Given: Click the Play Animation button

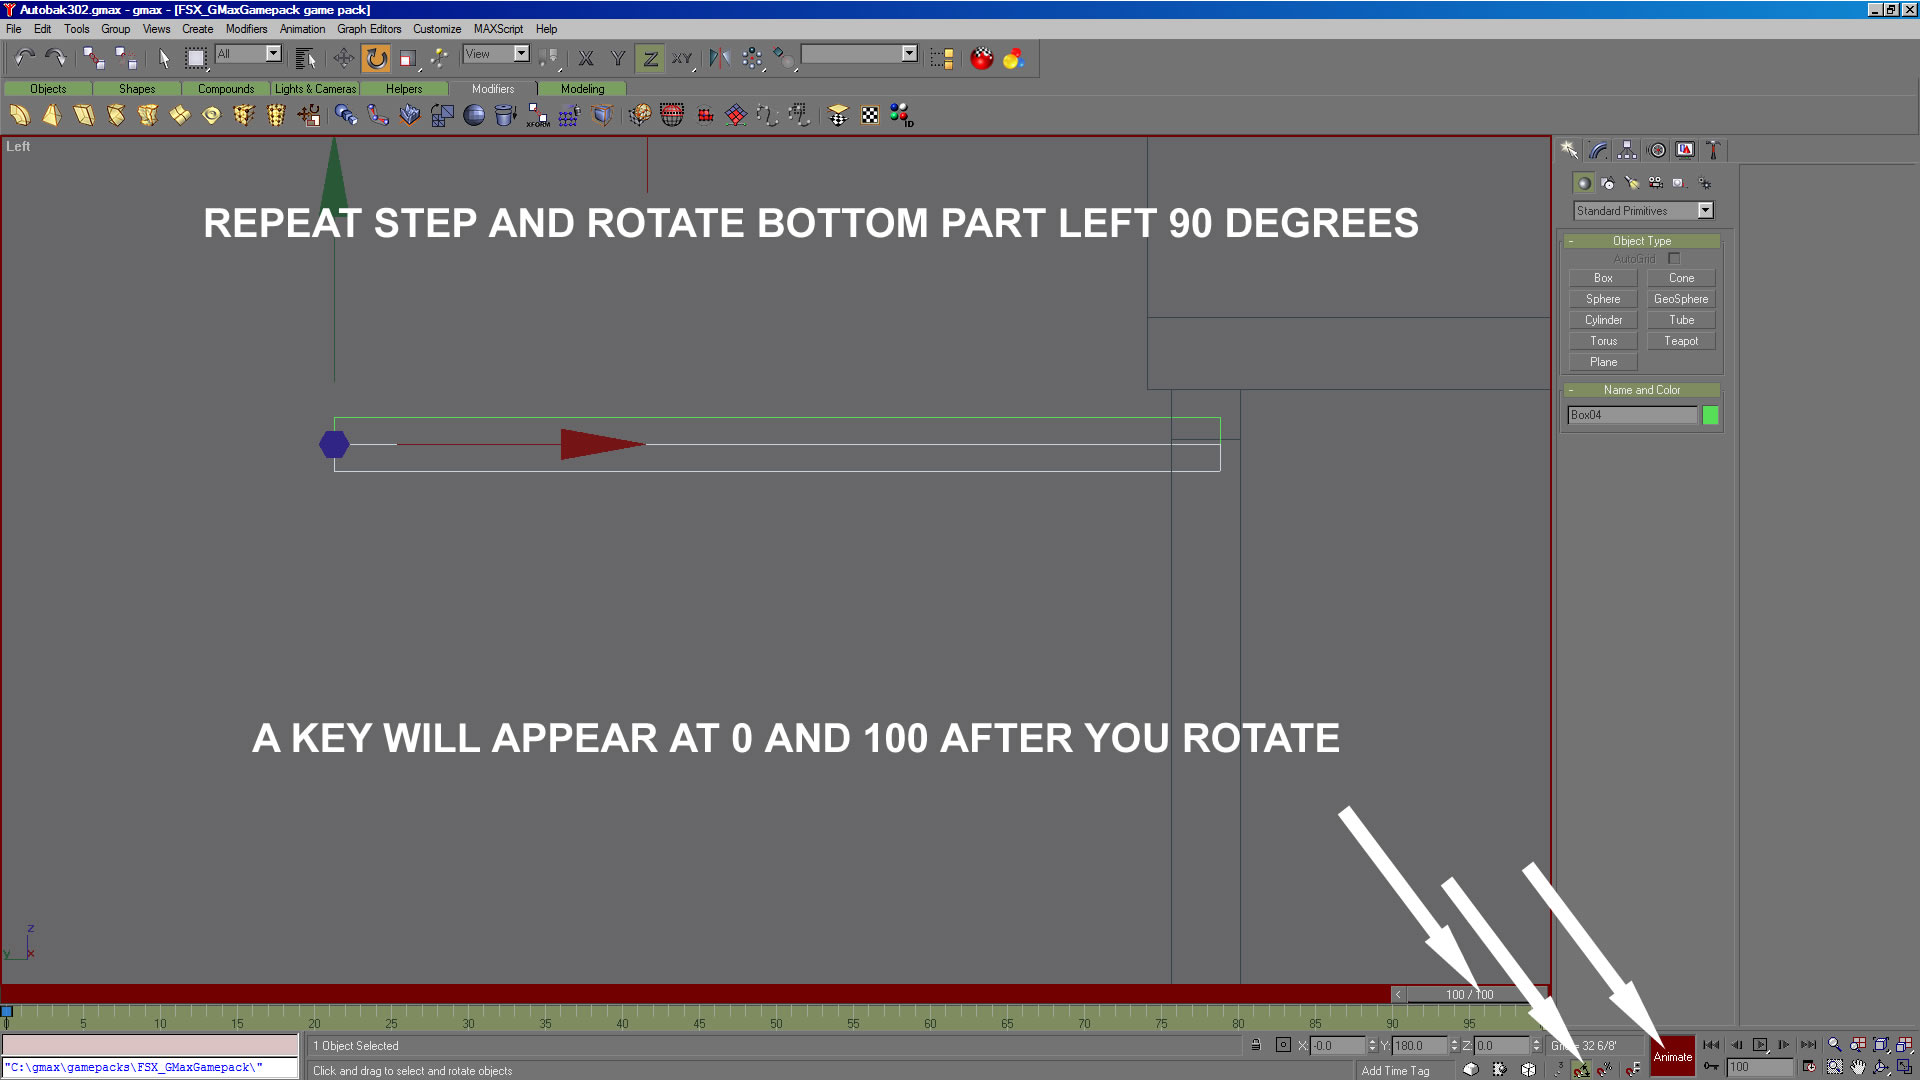Looking at the screenshot, I should tap(1760, 1045).
